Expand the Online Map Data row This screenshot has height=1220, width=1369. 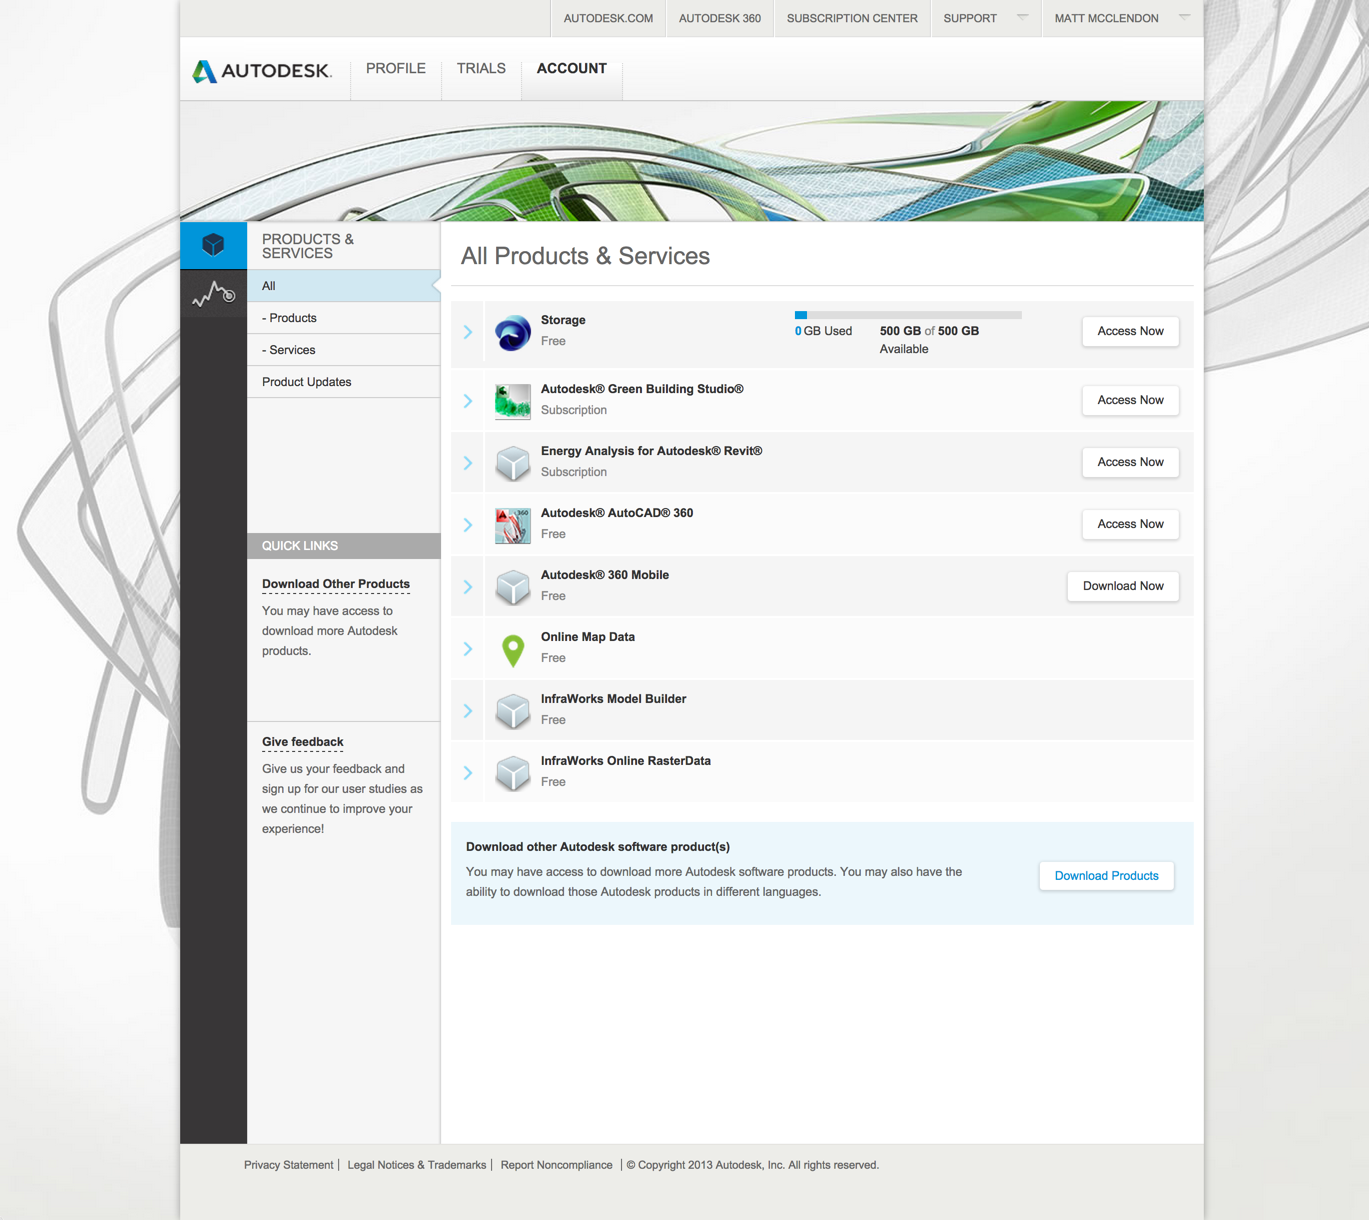468,649
